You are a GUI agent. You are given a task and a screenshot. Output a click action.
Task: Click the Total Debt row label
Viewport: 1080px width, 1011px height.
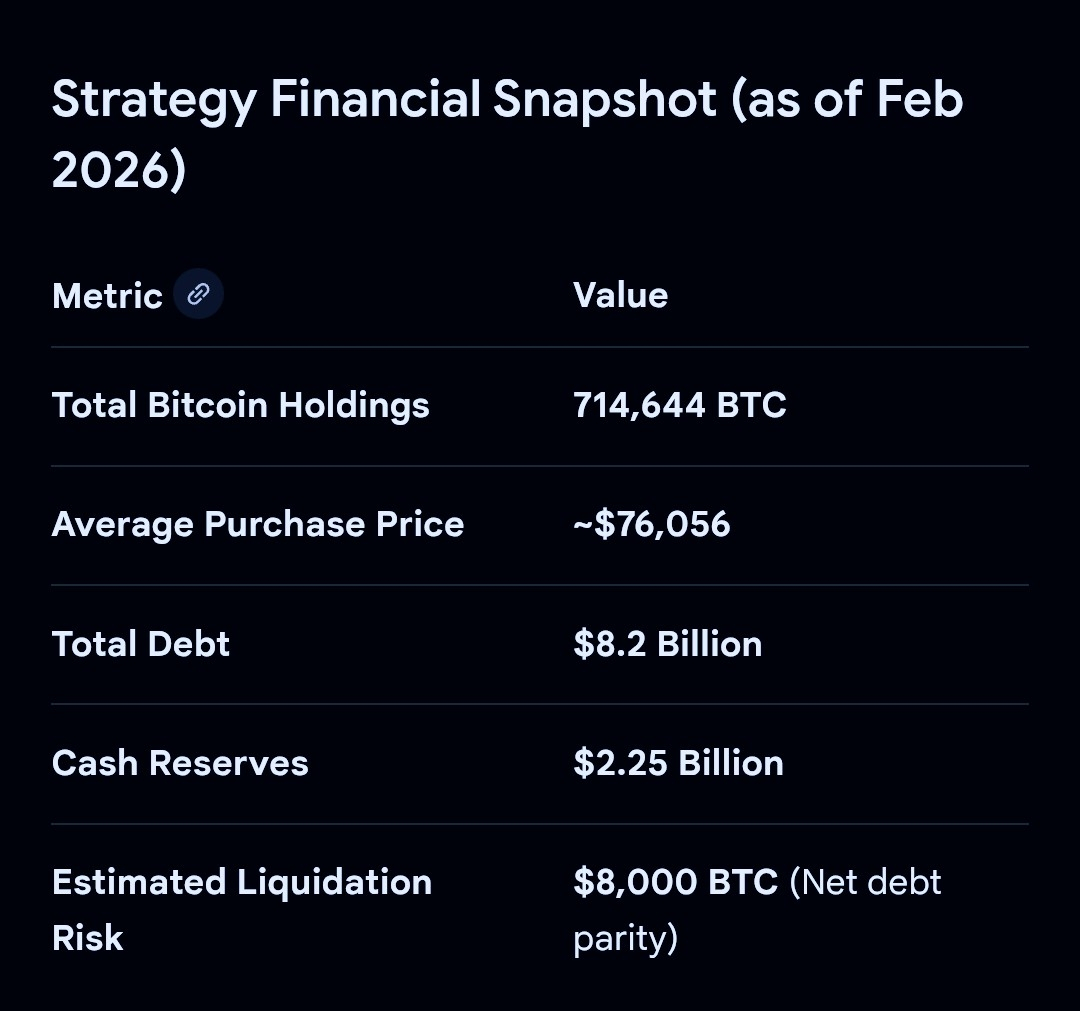[x=140, y=643]
